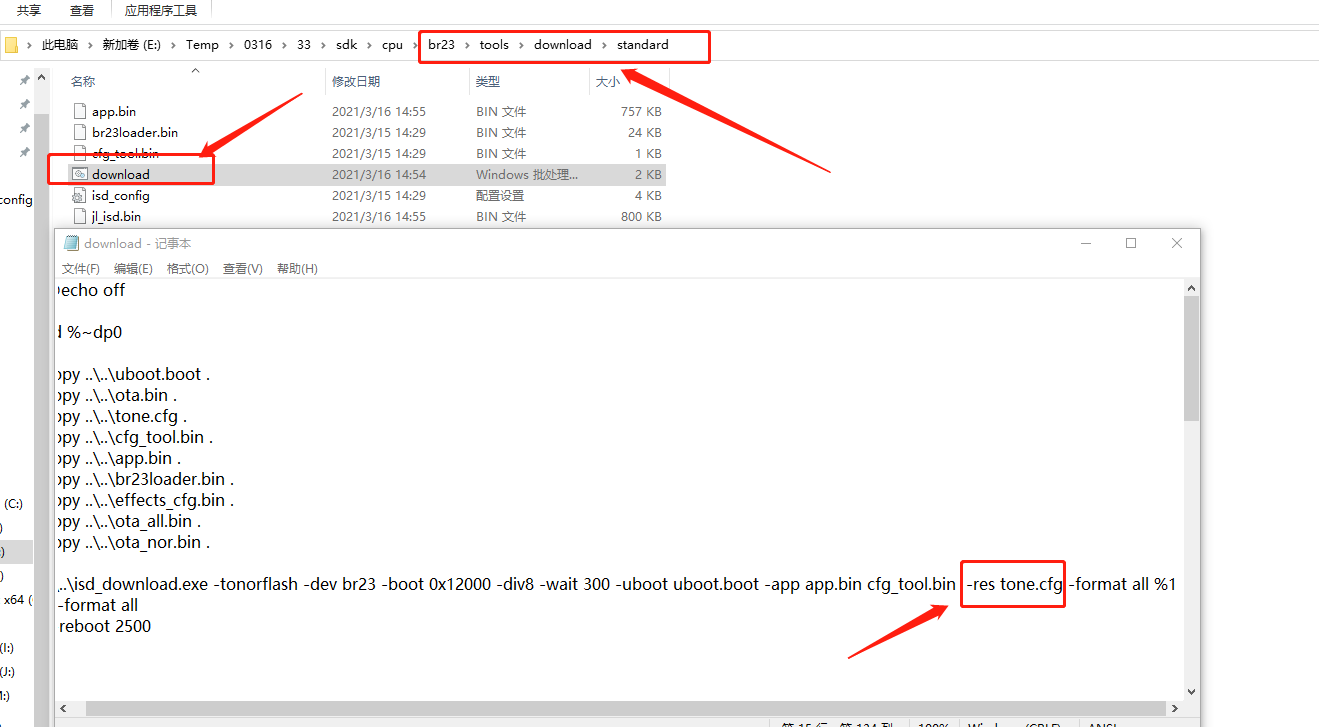Open Notepad 格式(O) menu

click(188, 269)
